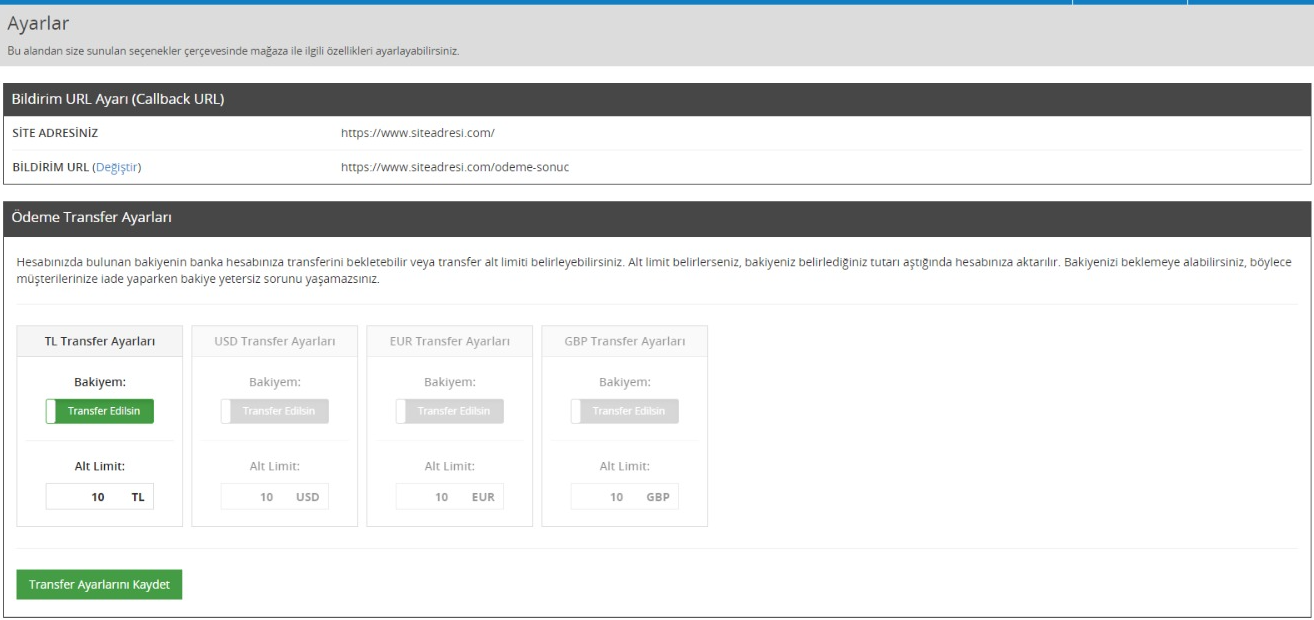Click the Değiştir link beside Bildirim URL

coord(117,167)
